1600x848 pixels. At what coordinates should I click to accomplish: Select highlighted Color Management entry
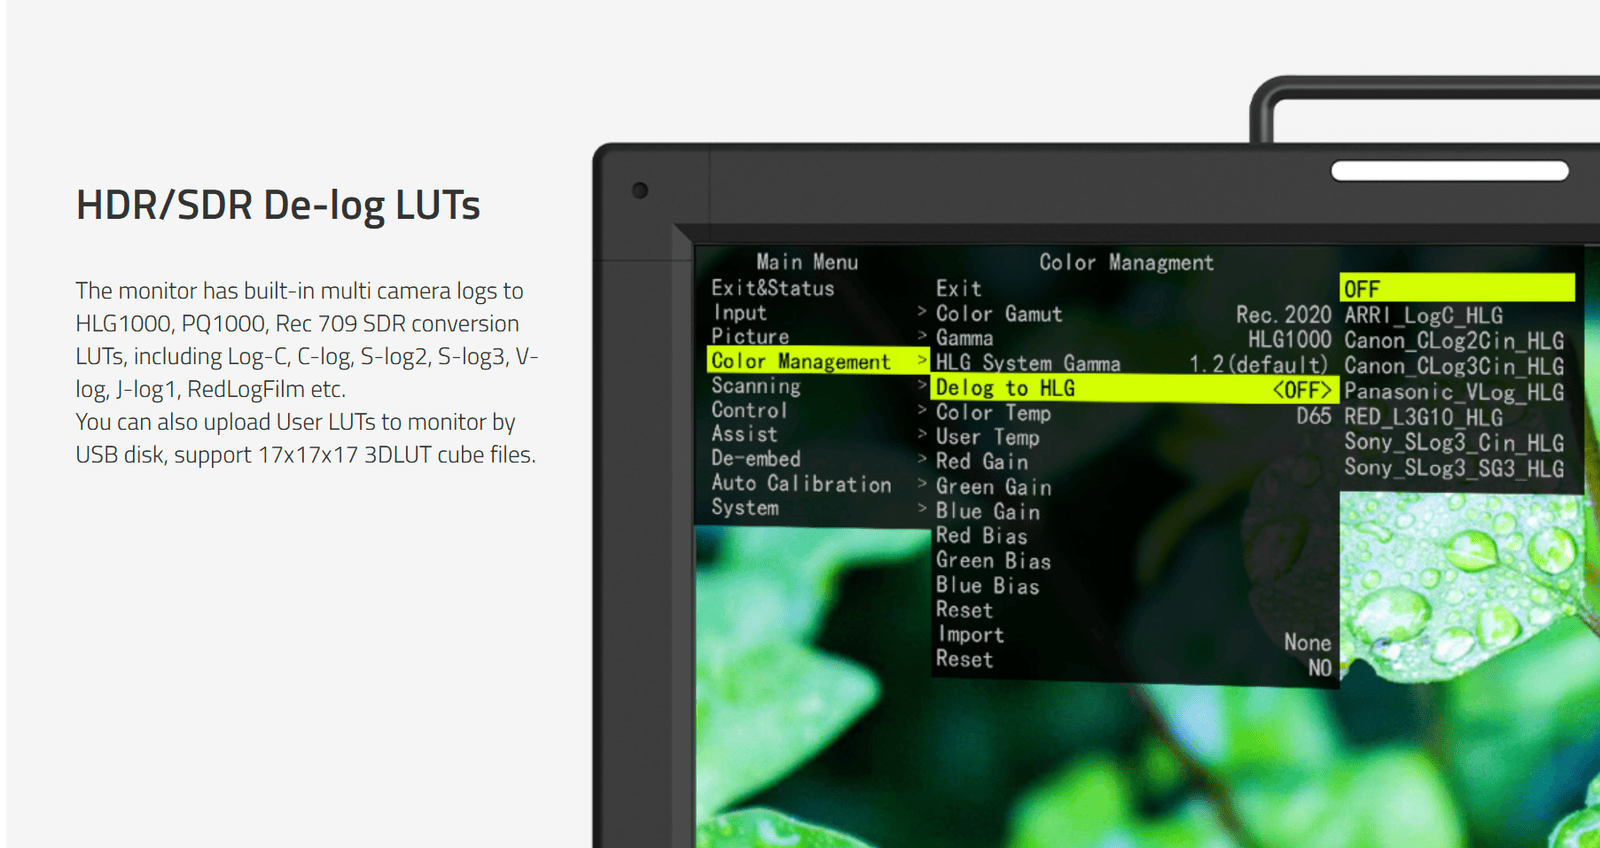(x=818, y=361)
